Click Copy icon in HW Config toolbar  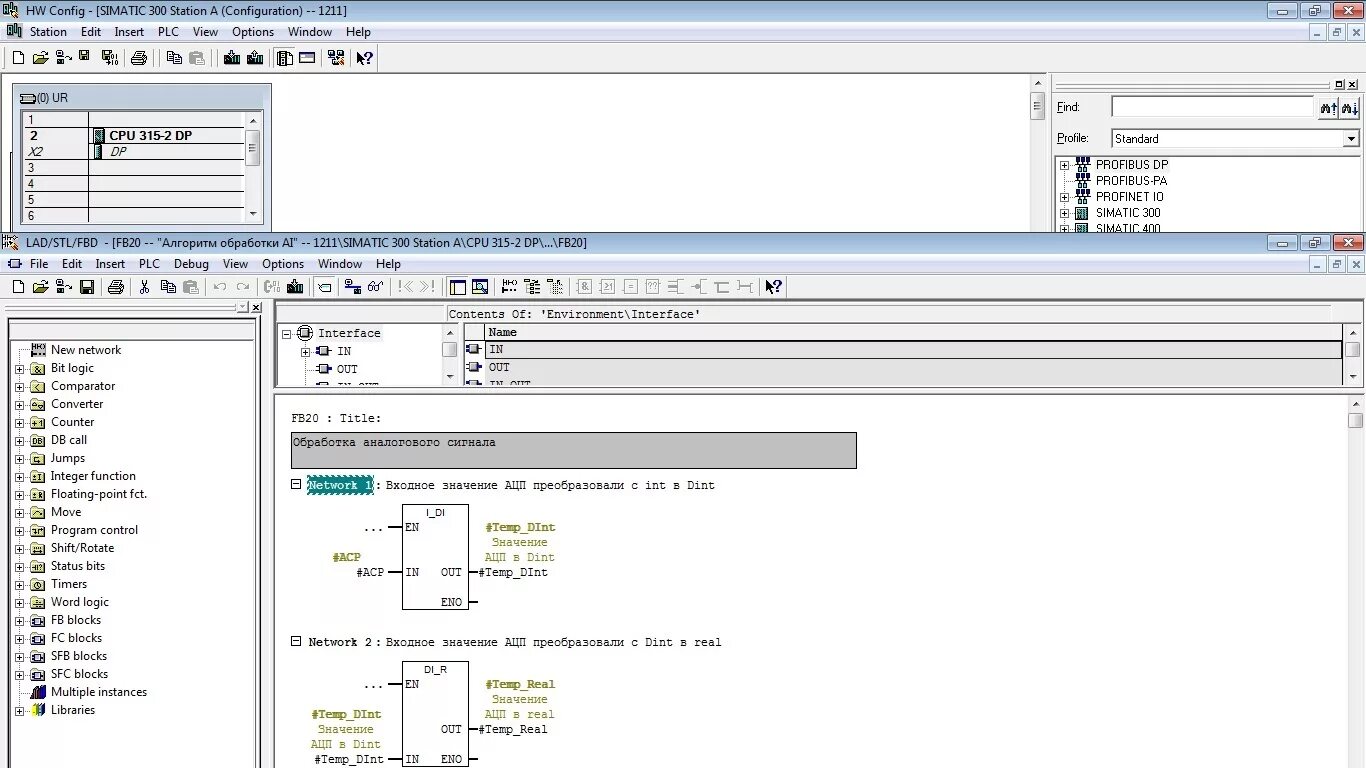(174, 58)
